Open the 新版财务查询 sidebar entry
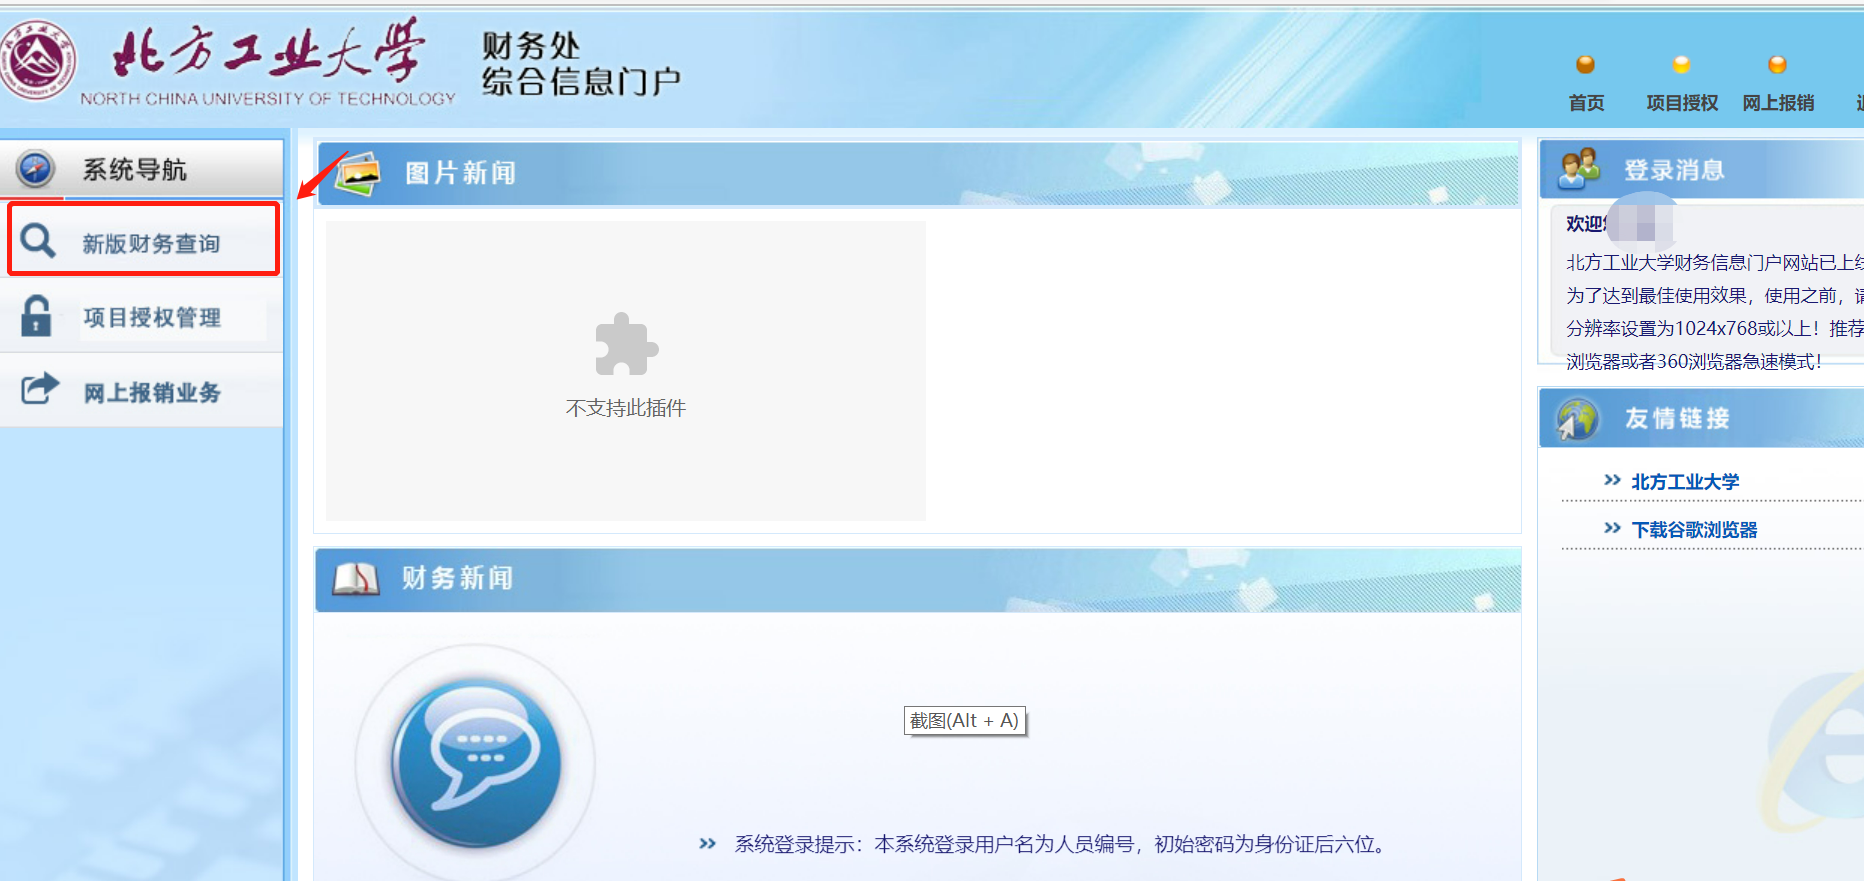Image resolution: width=1864 pixels, height=881 pixels. pyautogui.click(x=151, y=244)
